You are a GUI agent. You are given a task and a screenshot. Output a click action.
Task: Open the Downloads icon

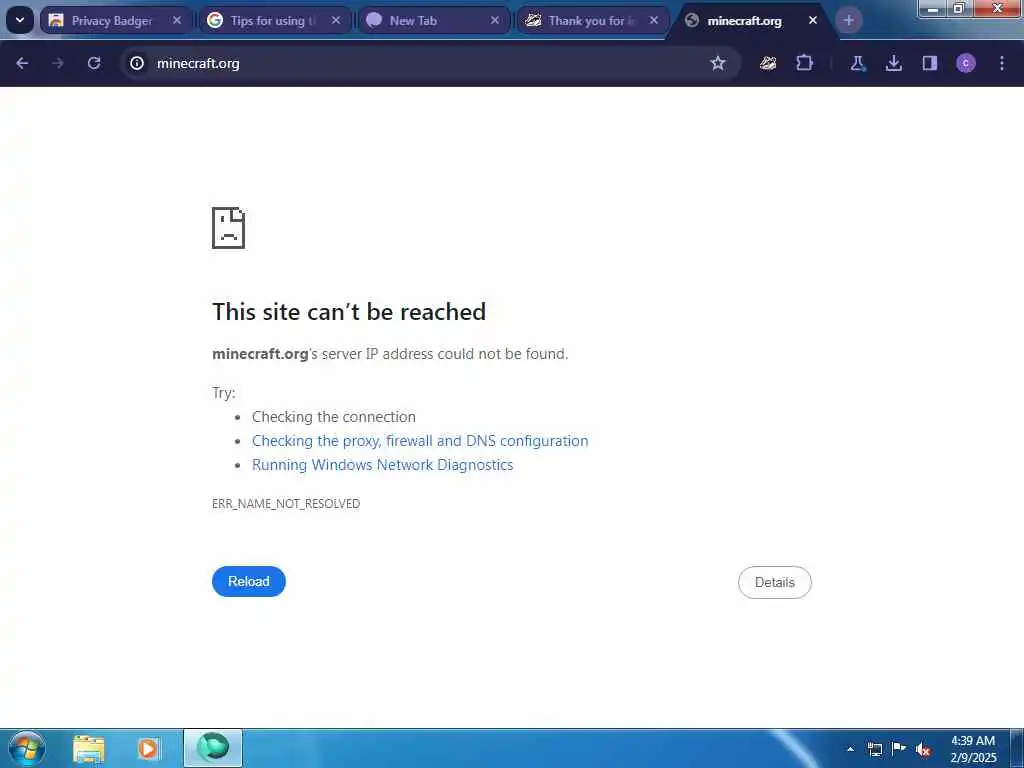point(893,63)
